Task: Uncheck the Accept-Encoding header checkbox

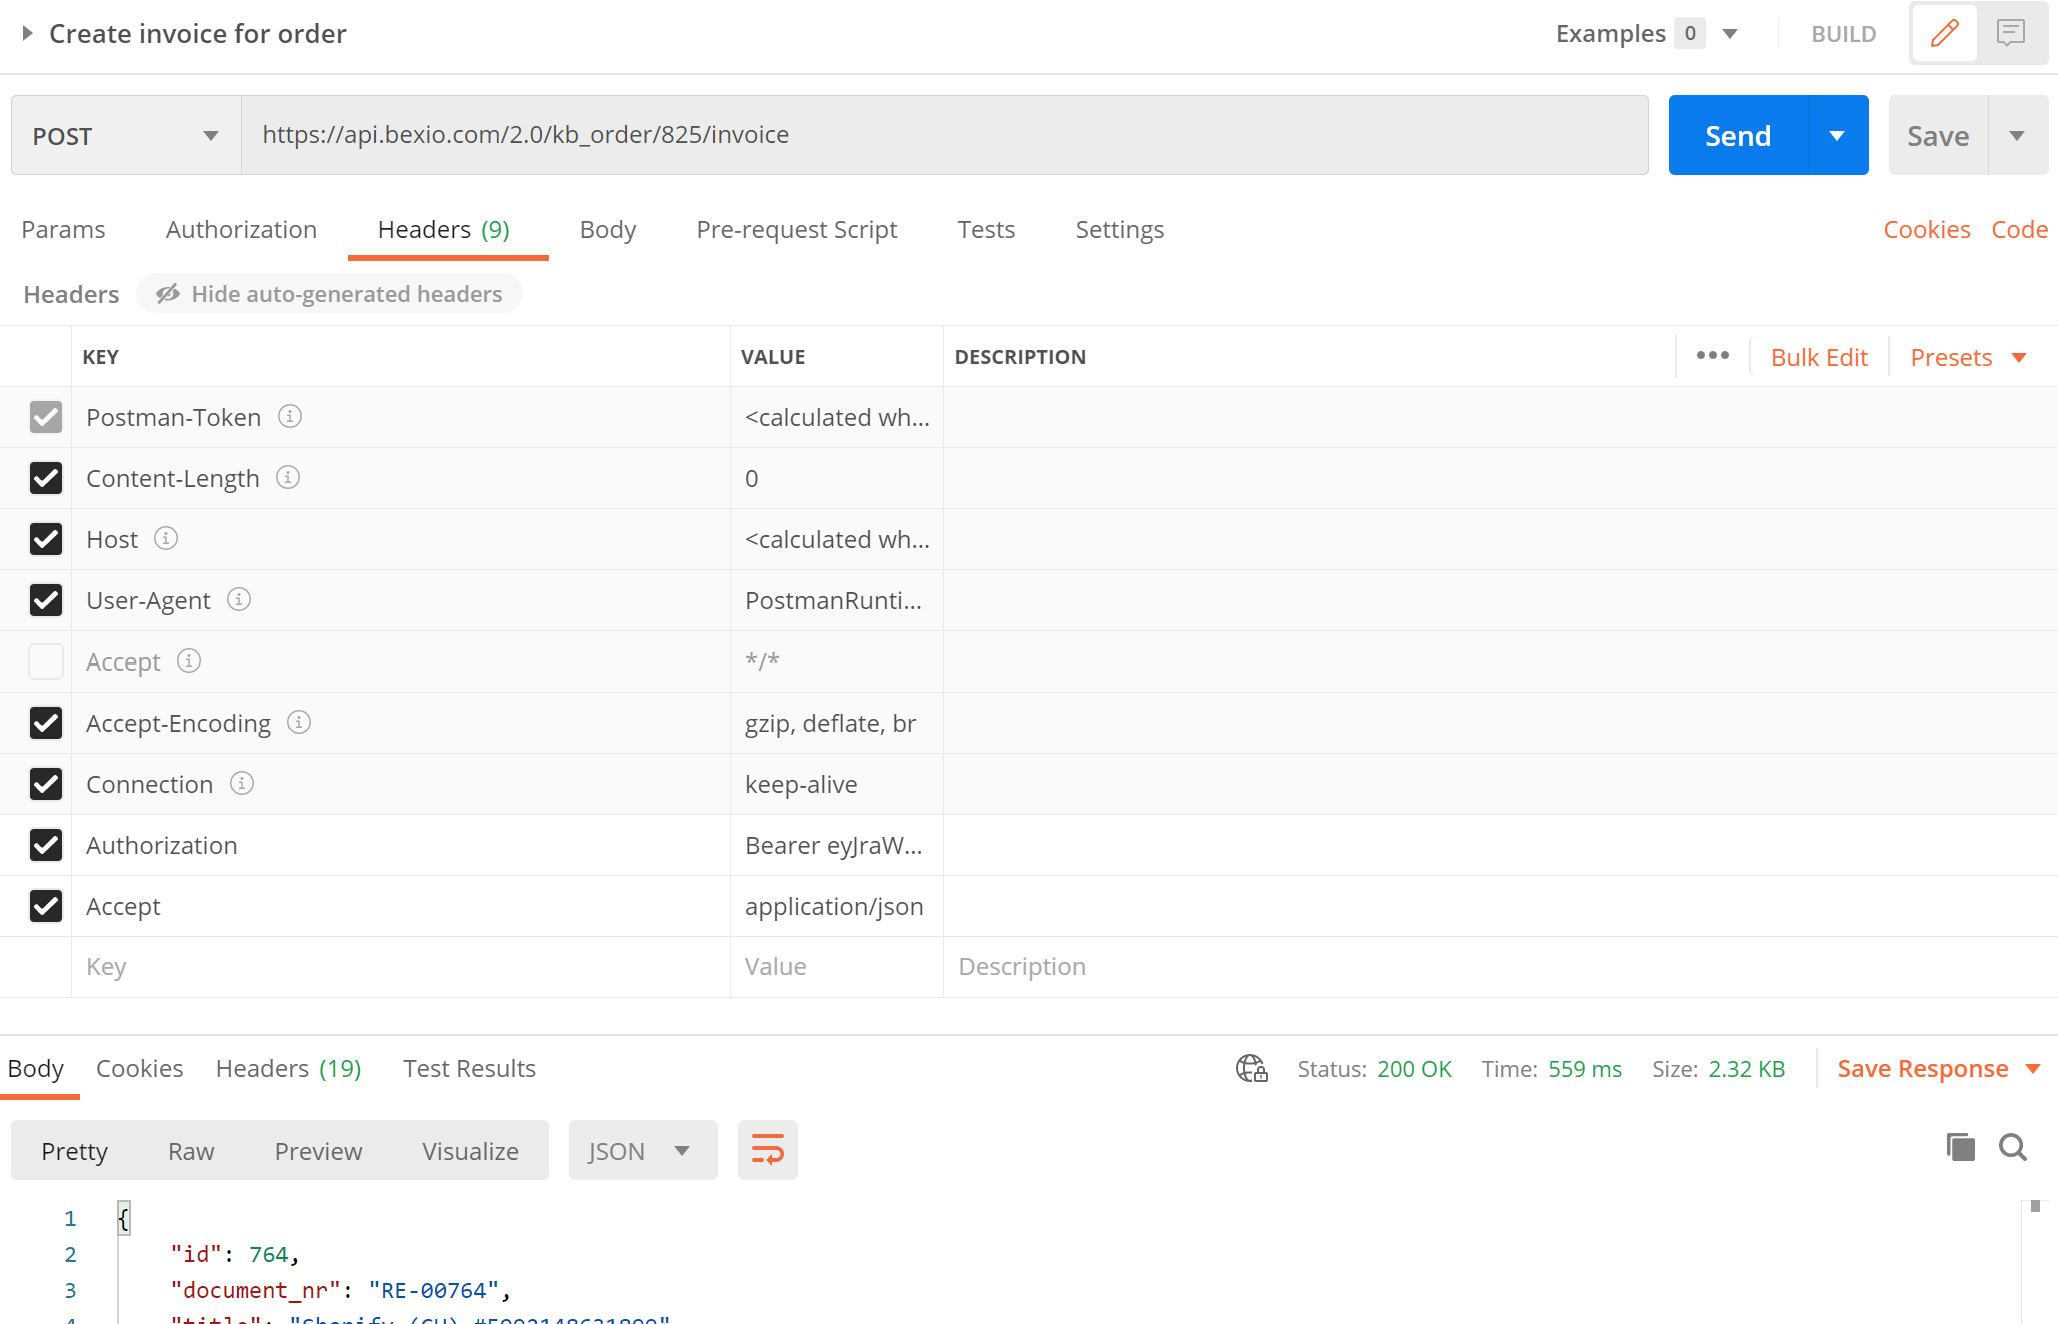Action: [x=46, y=723]
